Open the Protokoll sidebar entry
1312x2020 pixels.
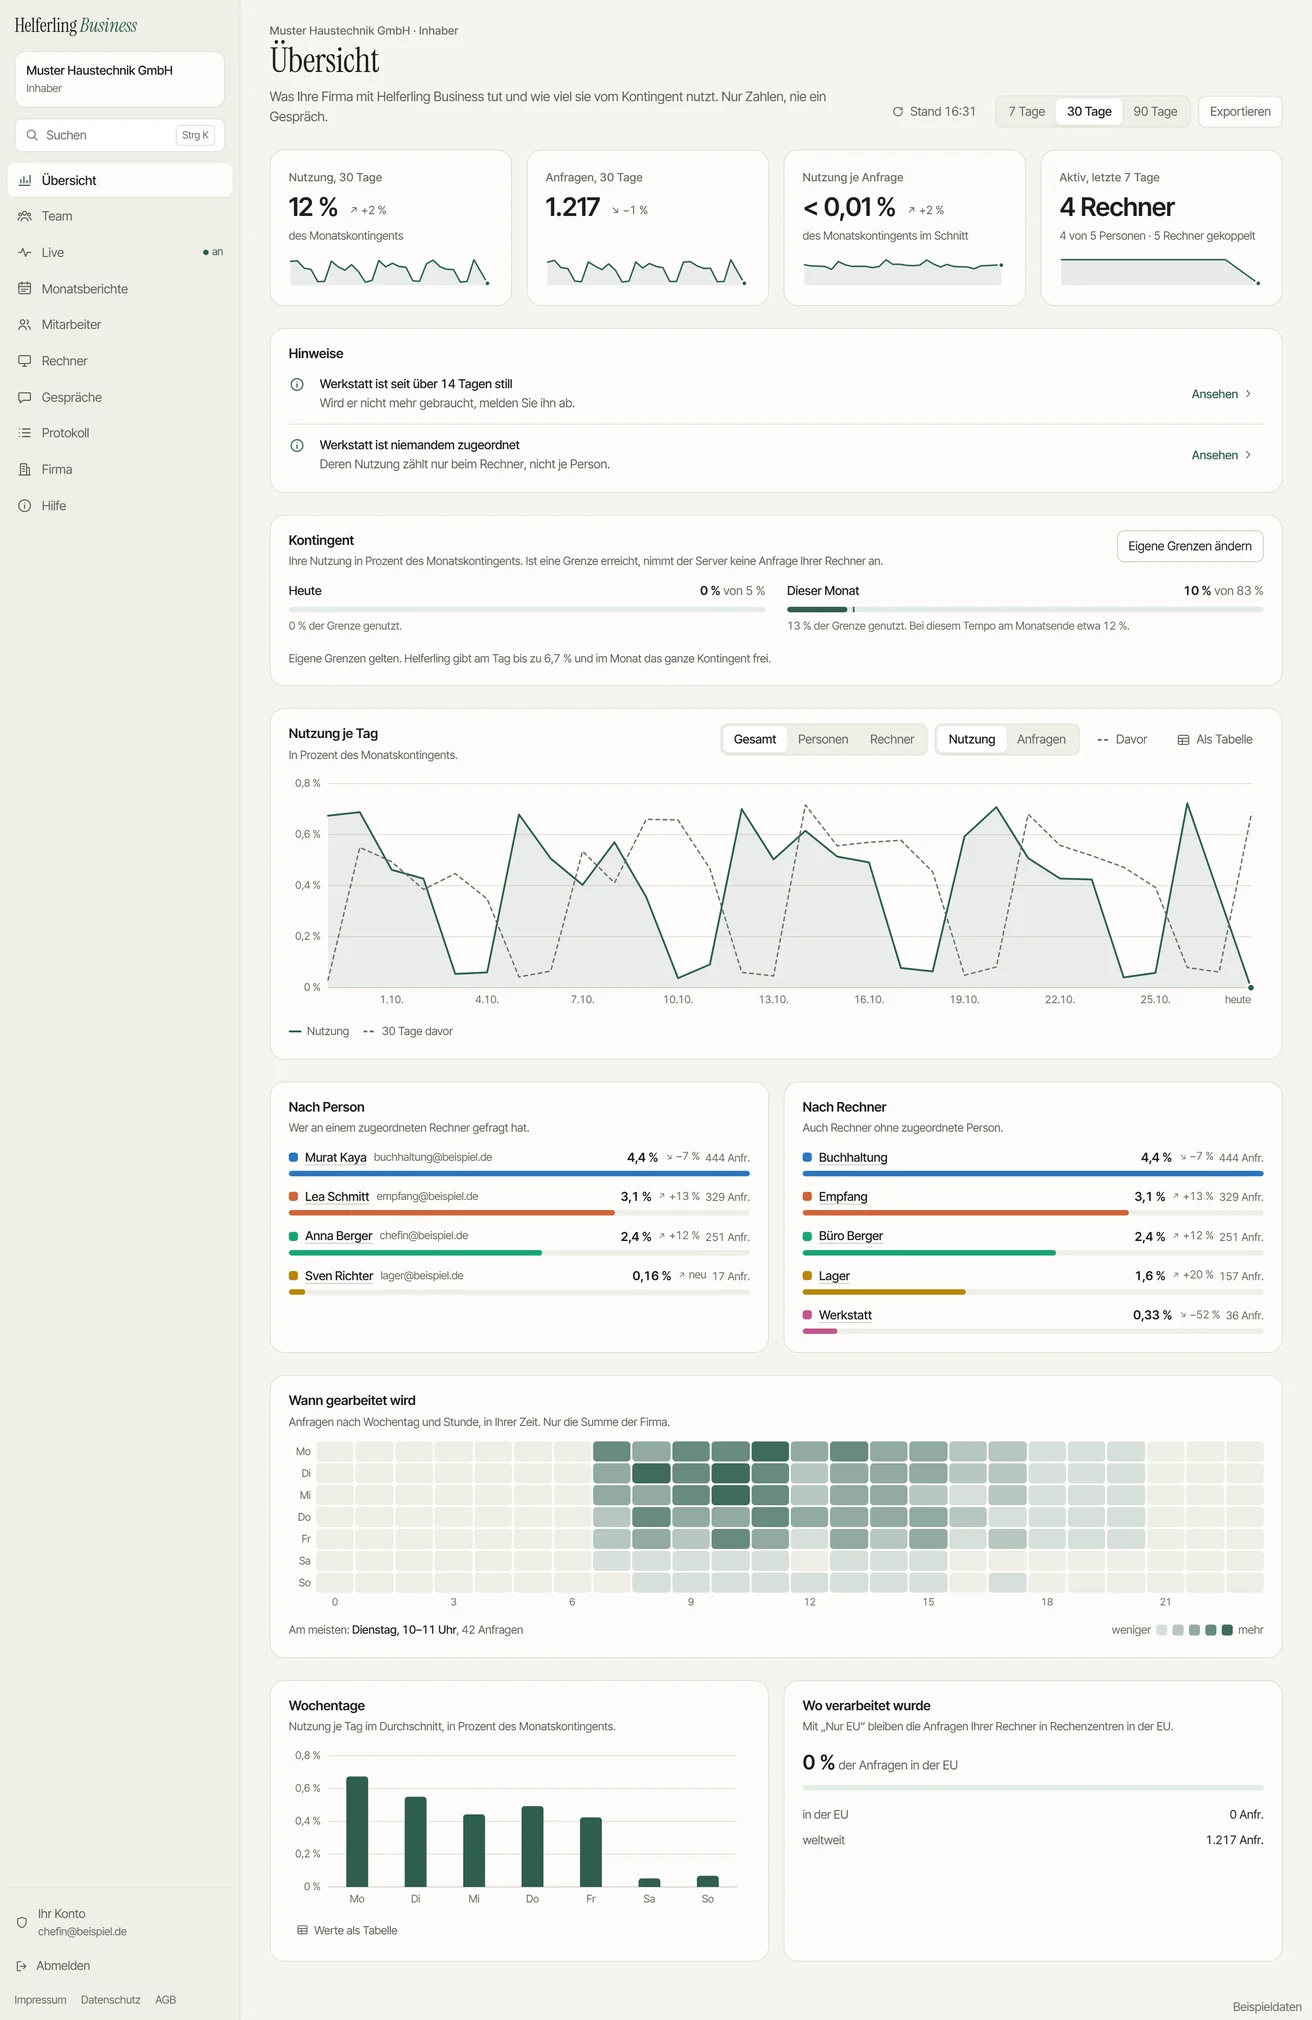(120, 433)
